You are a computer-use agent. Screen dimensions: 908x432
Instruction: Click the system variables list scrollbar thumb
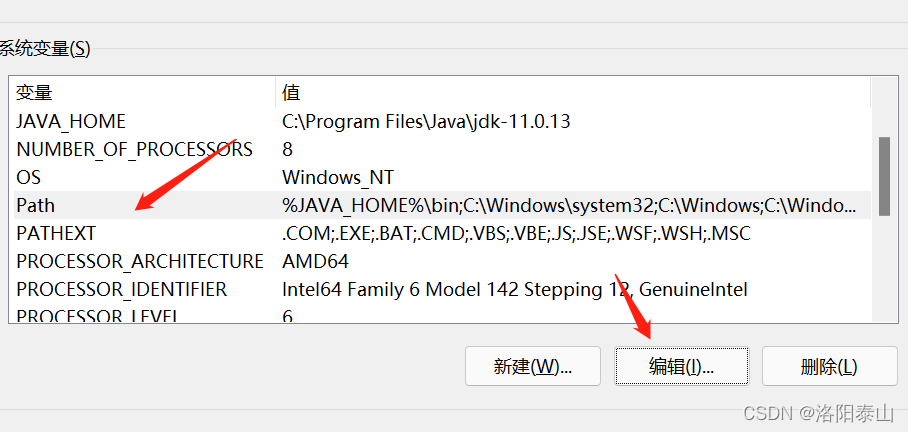coord(883,176)
